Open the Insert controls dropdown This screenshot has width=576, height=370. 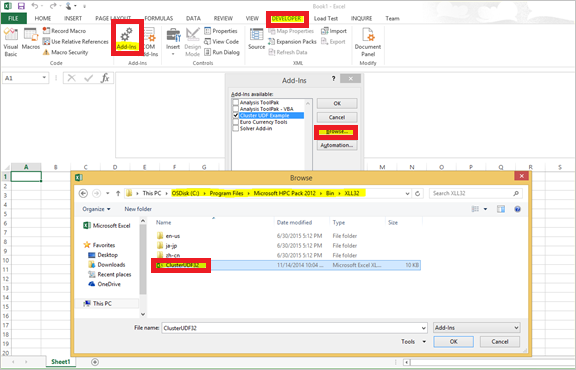point(173,42)
